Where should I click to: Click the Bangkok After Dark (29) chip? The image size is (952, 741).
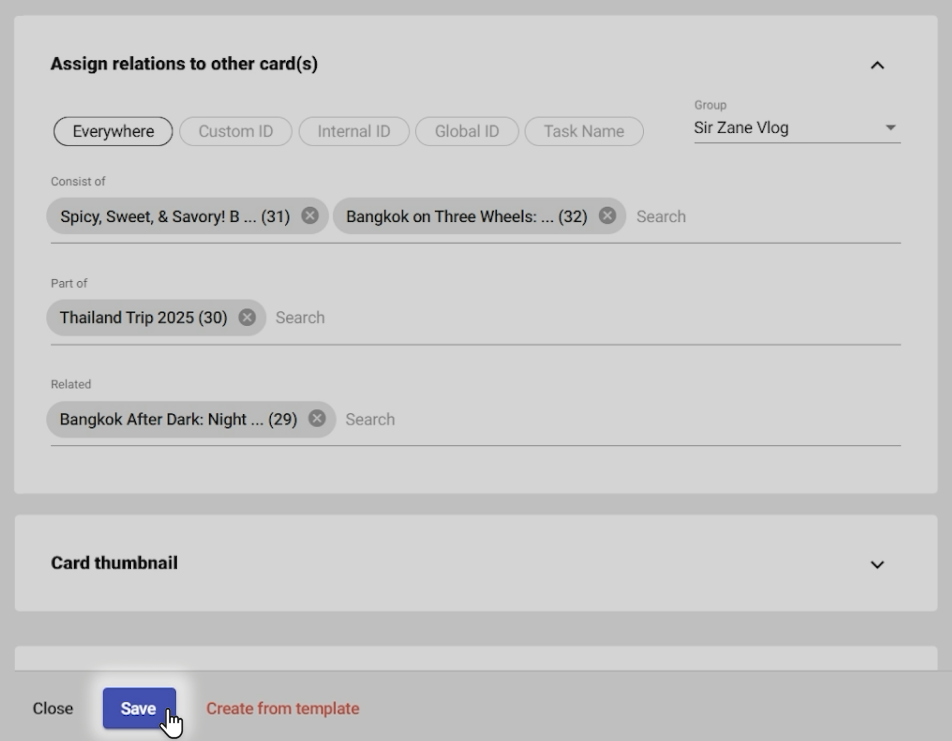[x=178, y=419]
